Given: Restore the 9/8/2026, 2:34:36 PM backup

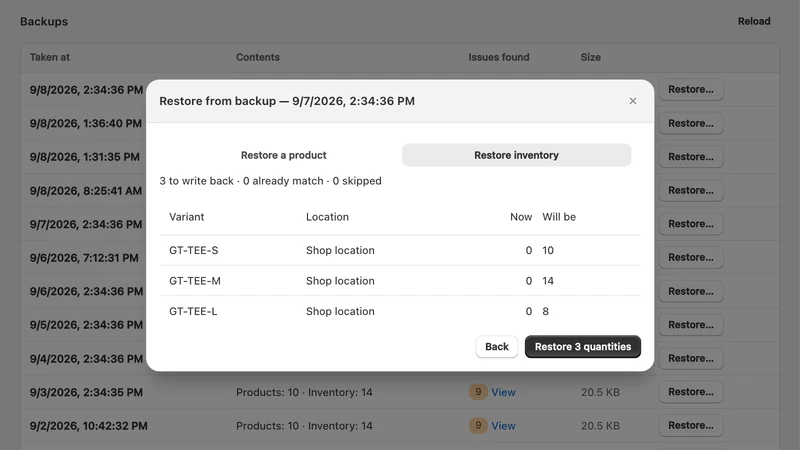Looking at the screenshot, I should [691, 89].
